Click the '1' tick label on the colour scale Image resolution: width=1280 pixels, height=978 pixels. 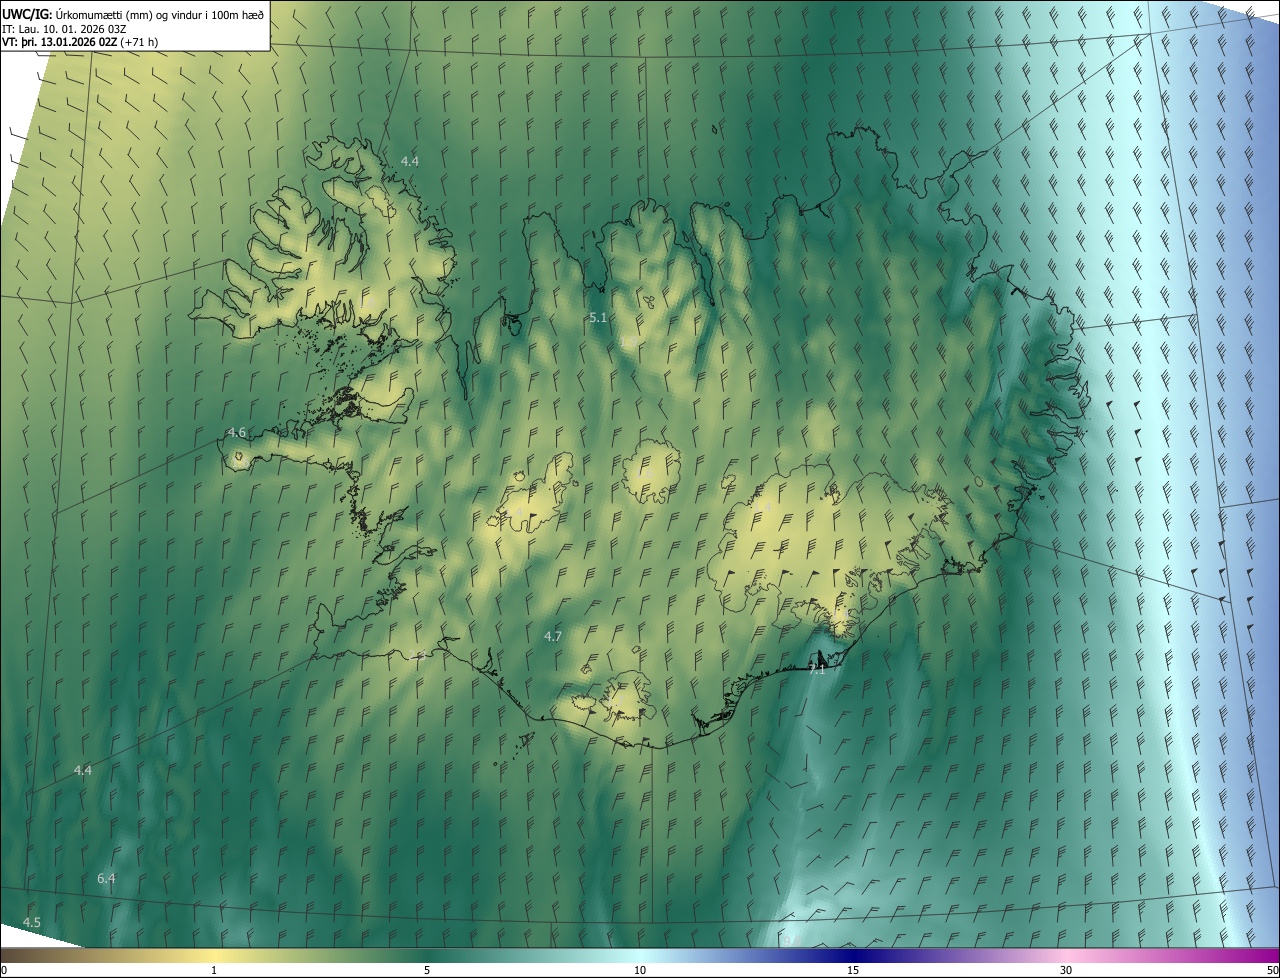click(x=214, y=970)
